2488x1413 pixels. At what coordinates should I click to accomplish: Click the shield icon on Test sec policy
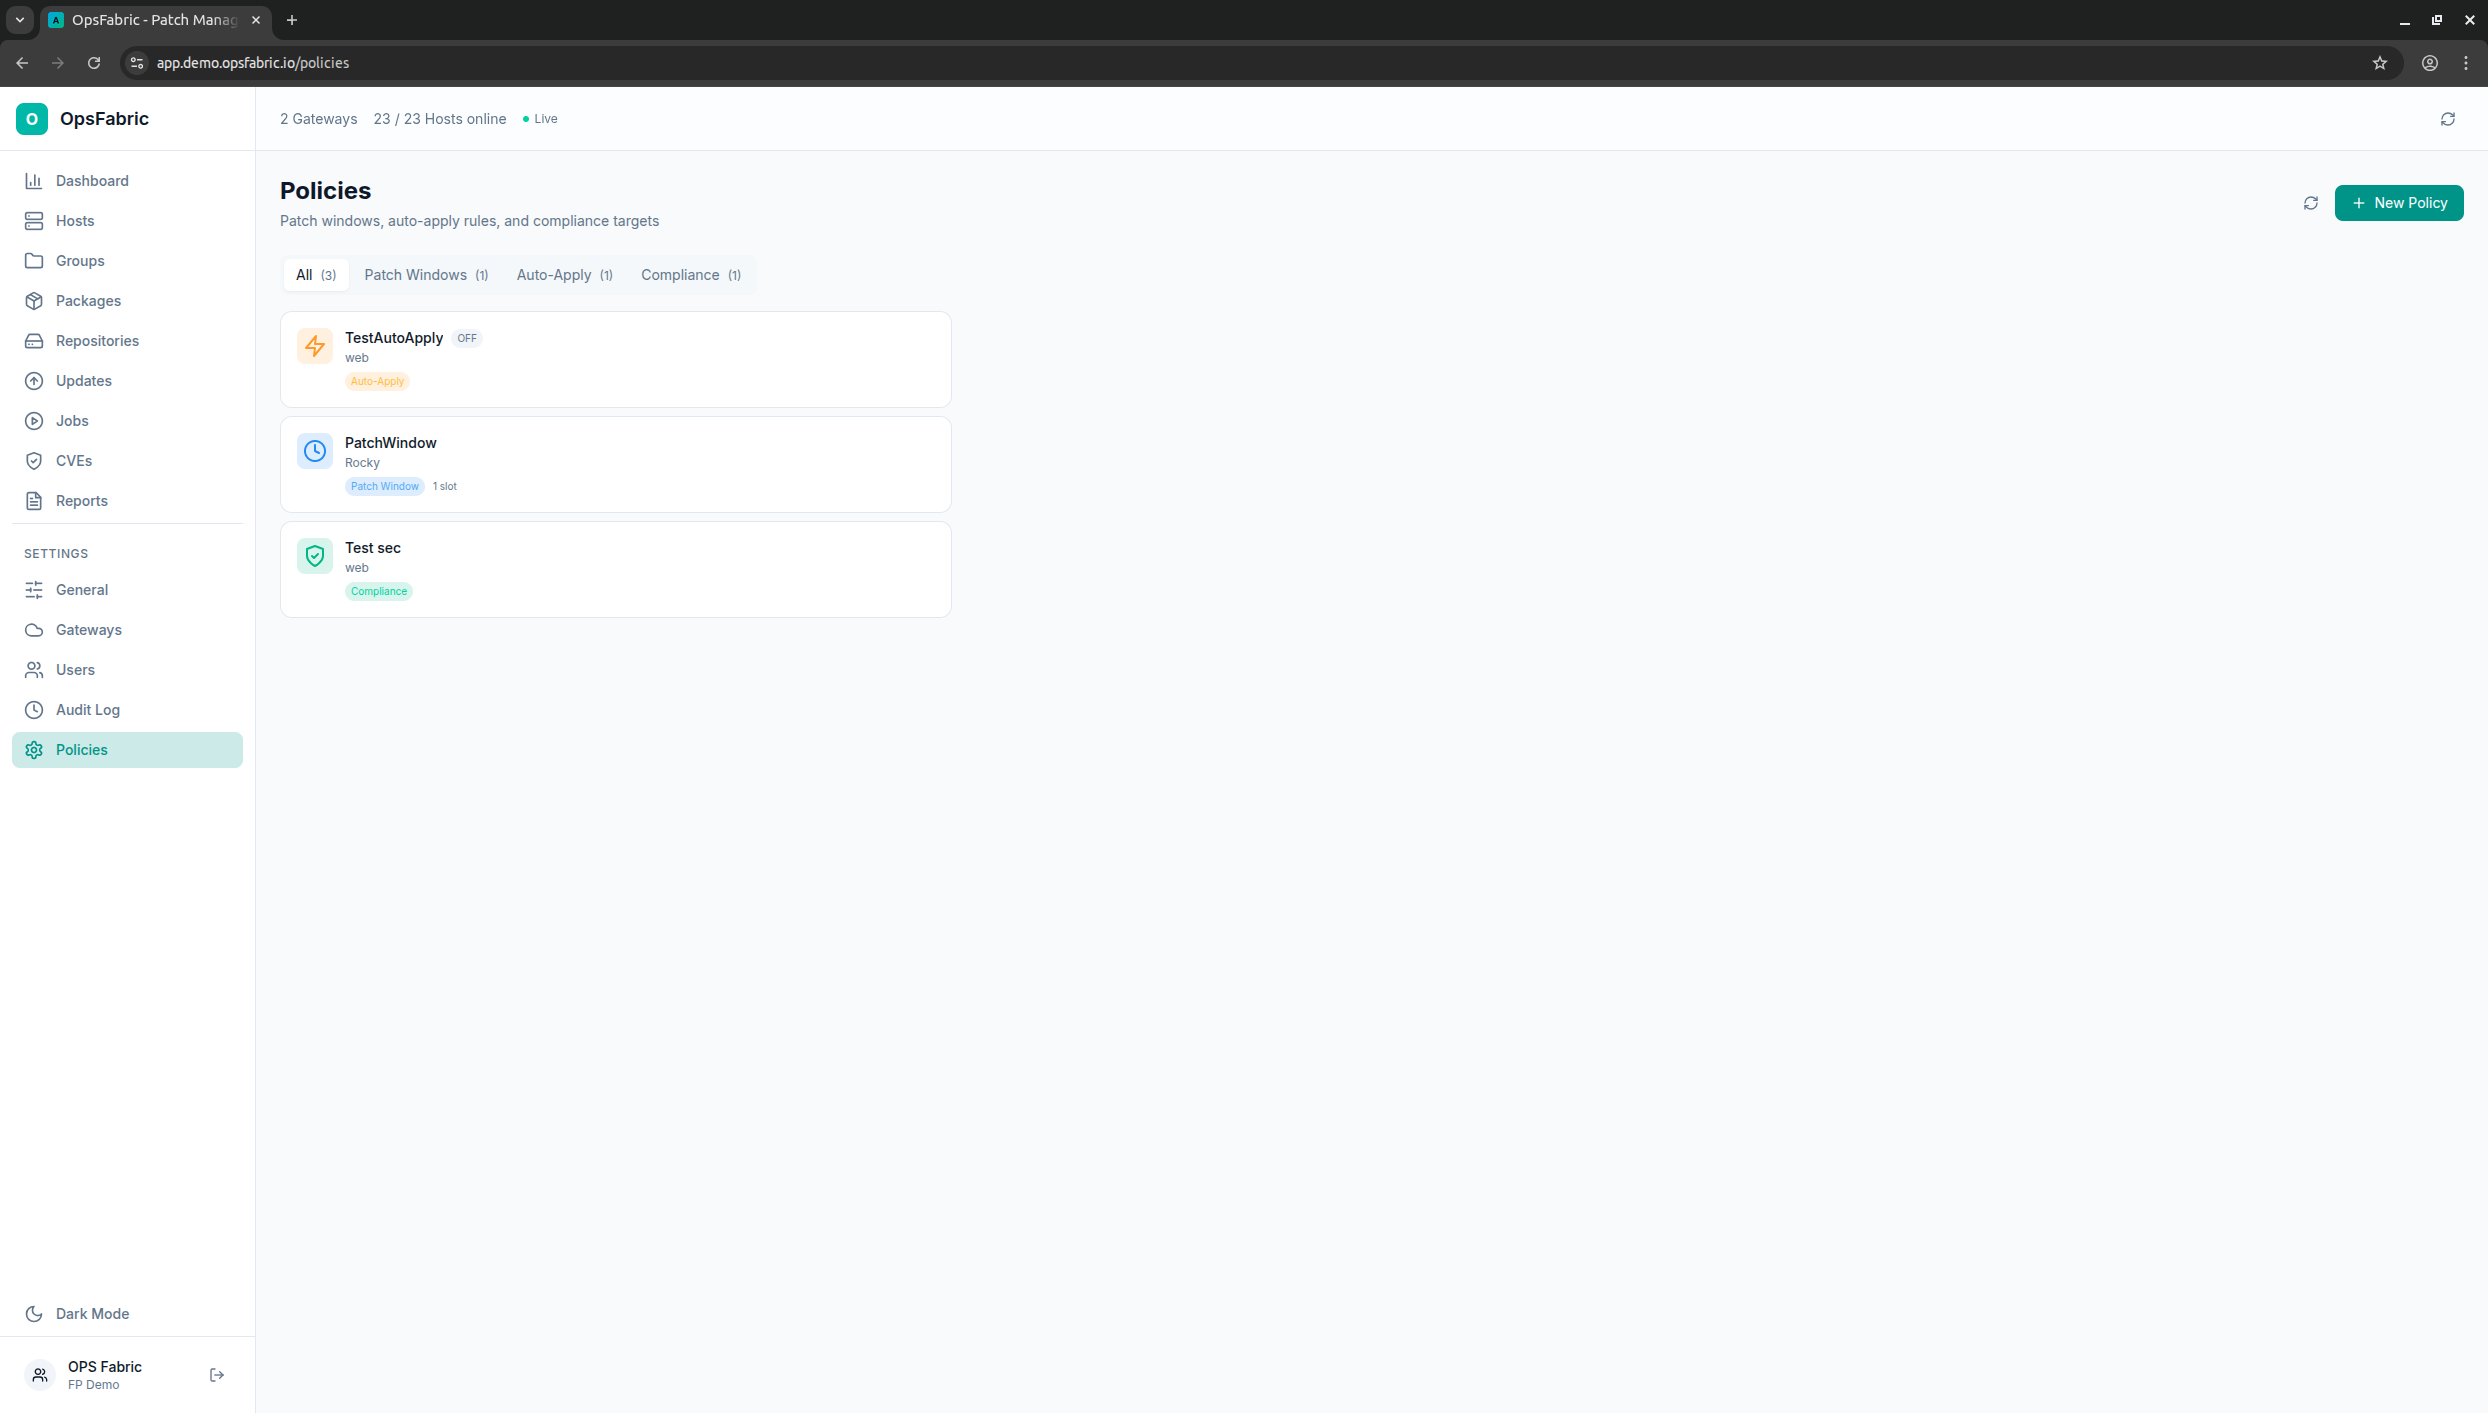(314, 556)
